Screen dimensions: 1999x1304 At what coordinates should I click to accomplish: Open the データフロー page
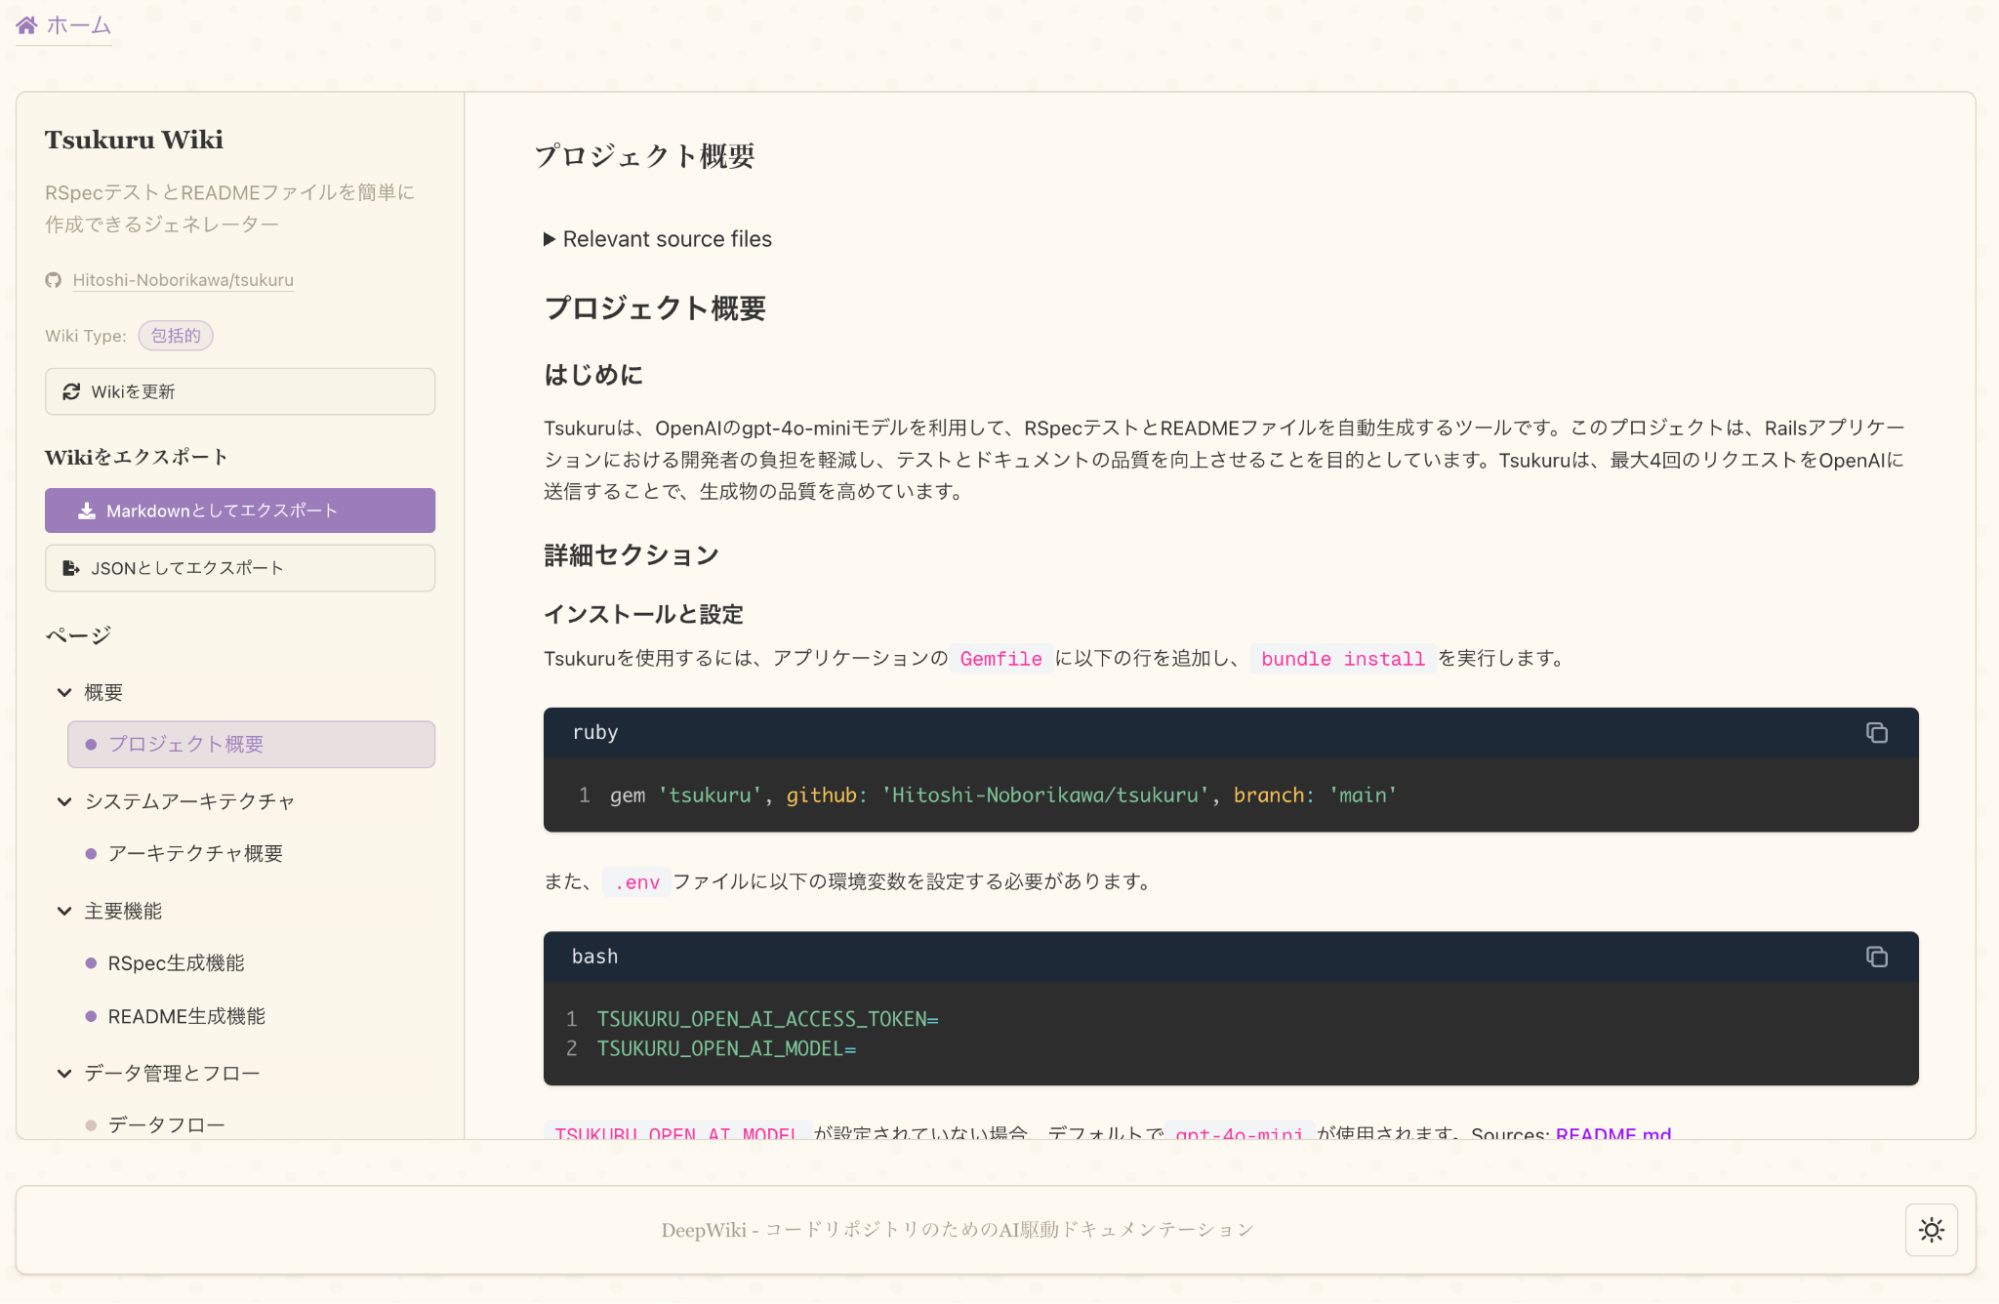coord(166,1125)
